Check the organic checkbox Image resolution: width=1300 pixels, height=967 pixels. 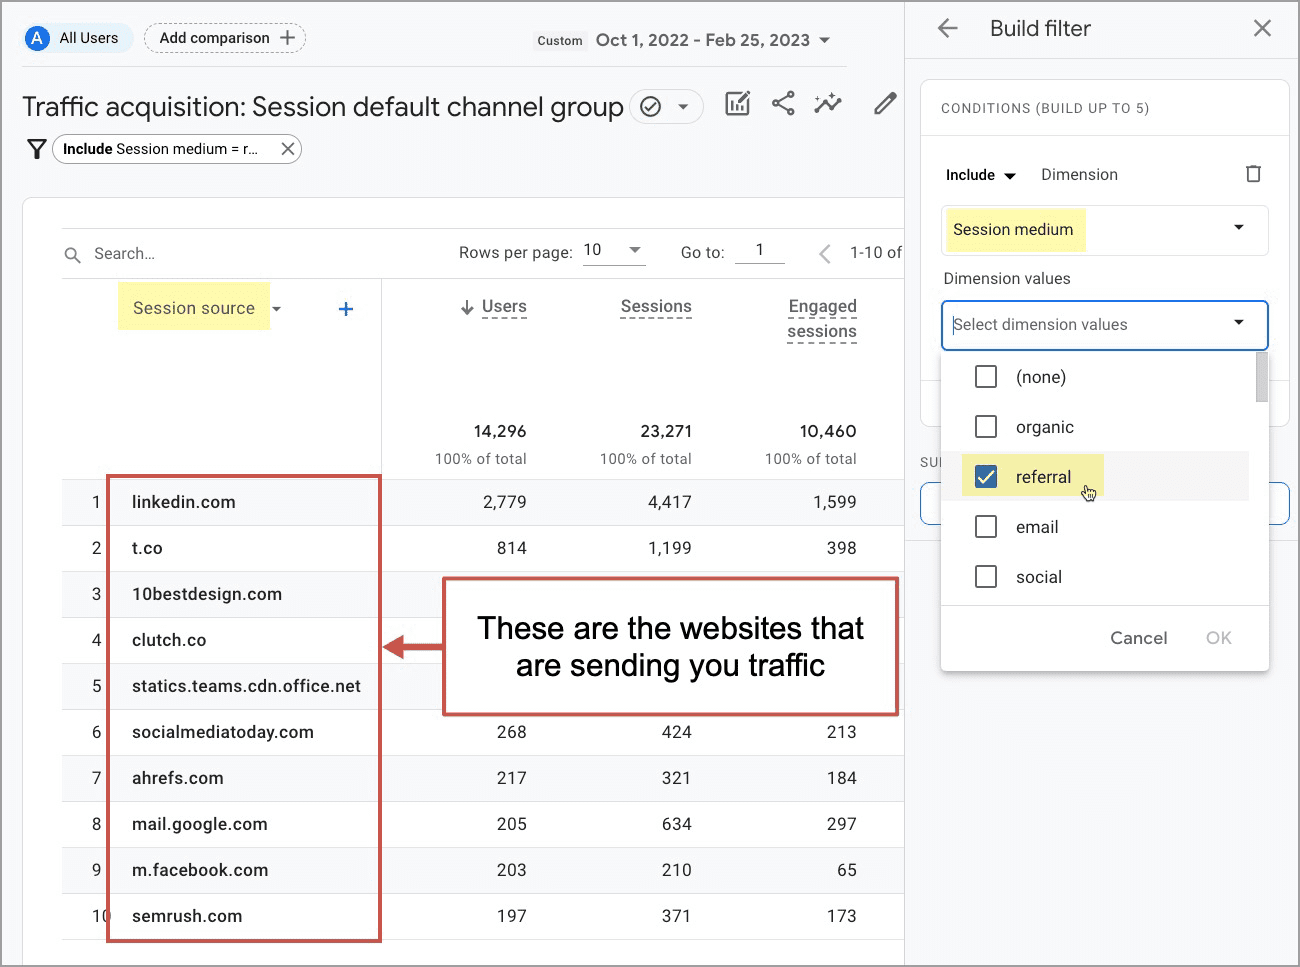point(986,427)
